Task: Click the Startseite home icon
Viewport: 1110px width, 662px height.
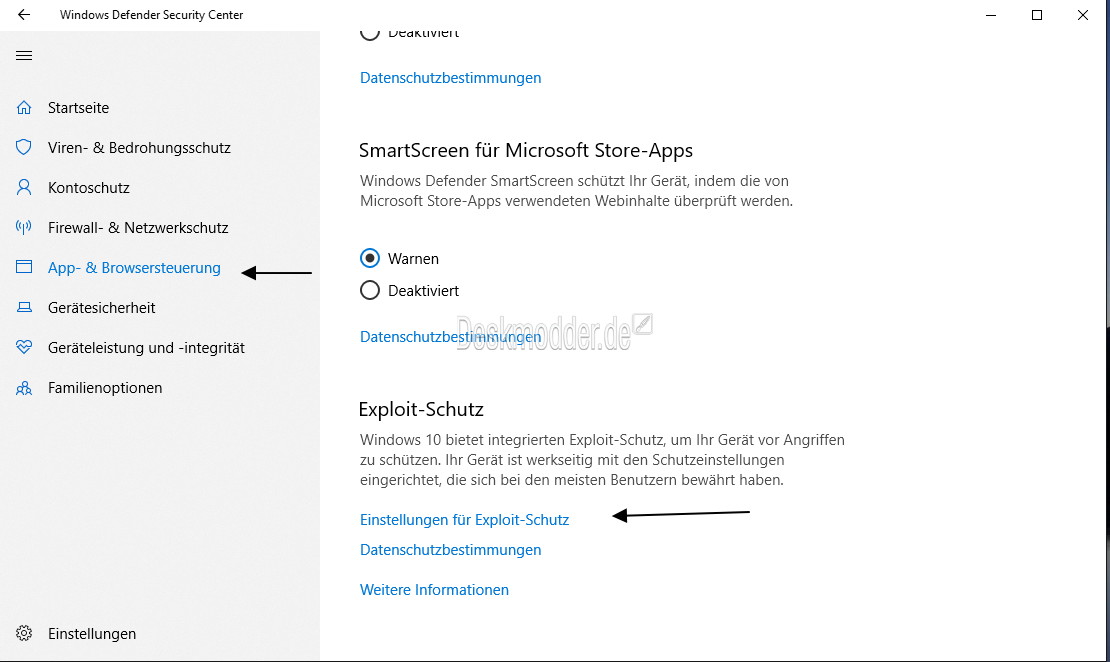Action: click(x=24, y=108)
